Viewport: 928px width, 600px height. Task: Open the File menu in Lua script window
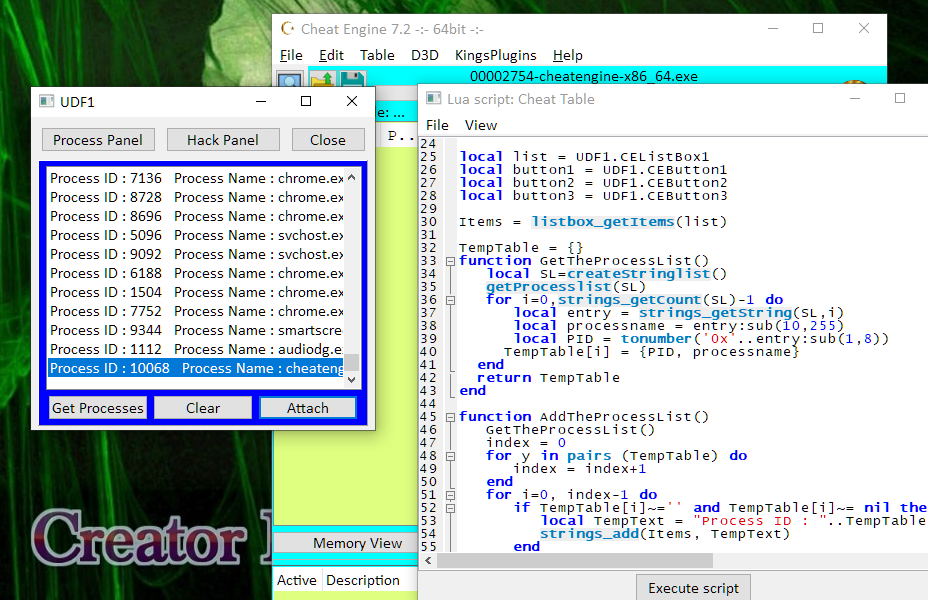tap(437, 125)
